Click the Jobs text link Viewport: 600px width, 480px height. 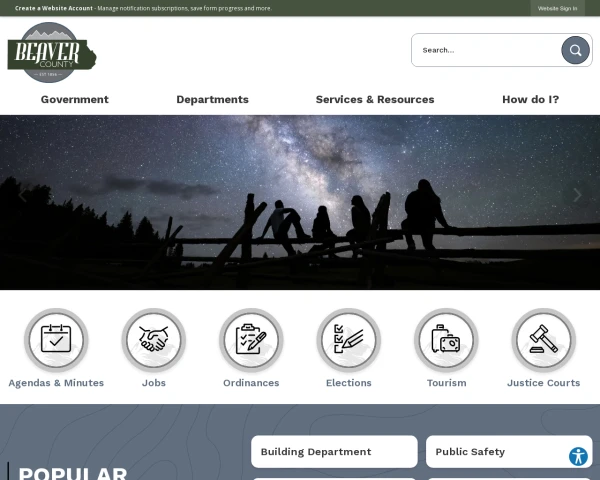154,383
